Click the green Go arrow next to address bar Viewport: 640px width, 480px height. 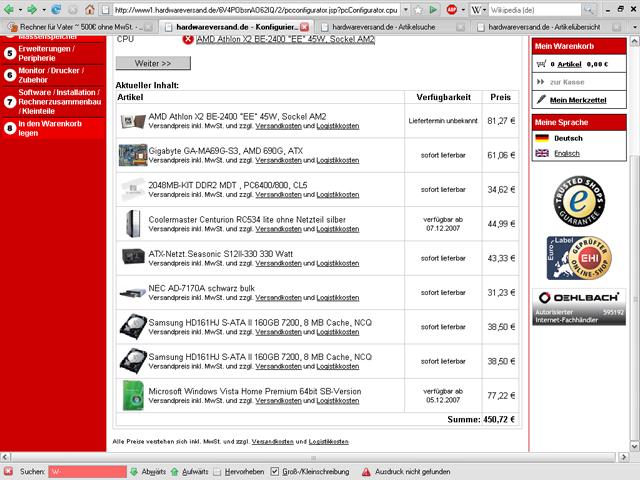click(x=433, y=9)
